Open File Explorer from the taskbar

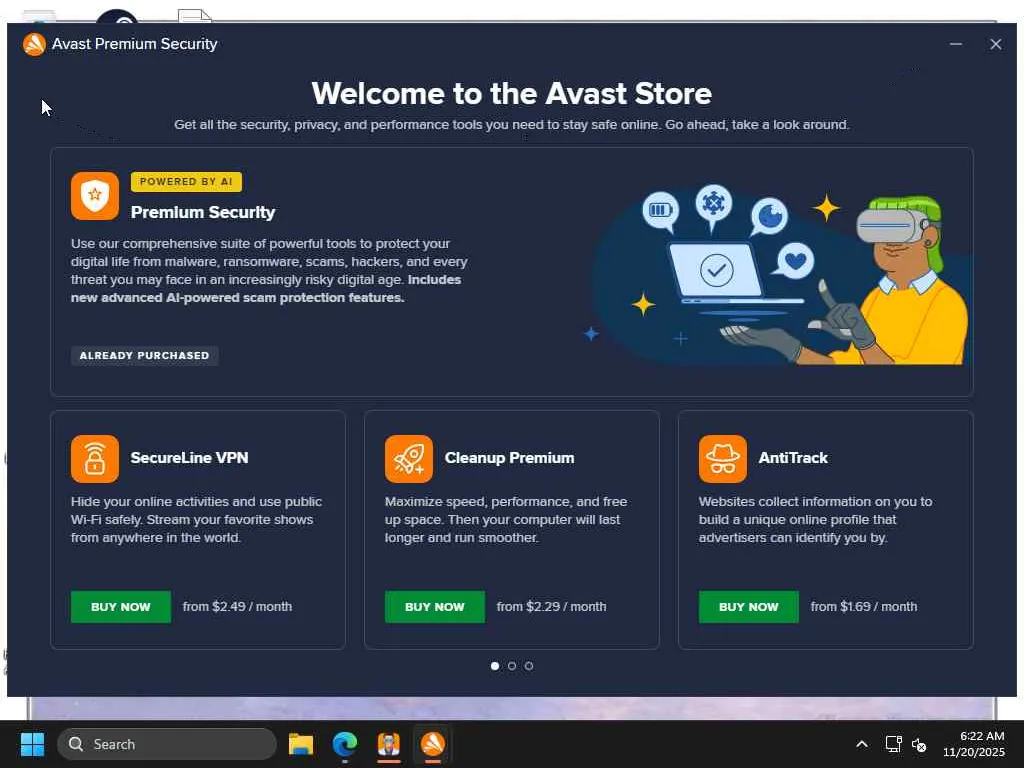coord(301,744)
